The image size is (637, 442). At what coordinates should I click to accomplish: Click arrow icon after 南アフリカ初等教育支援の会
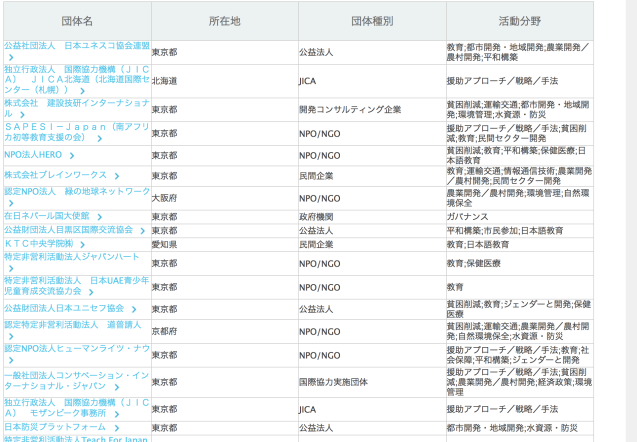100,139
